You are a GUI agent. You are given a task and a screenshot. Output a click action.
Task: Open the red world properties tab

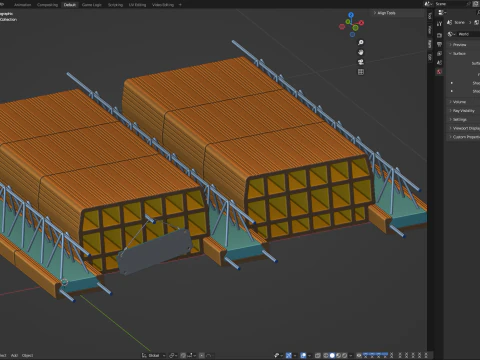click(439, 72)
